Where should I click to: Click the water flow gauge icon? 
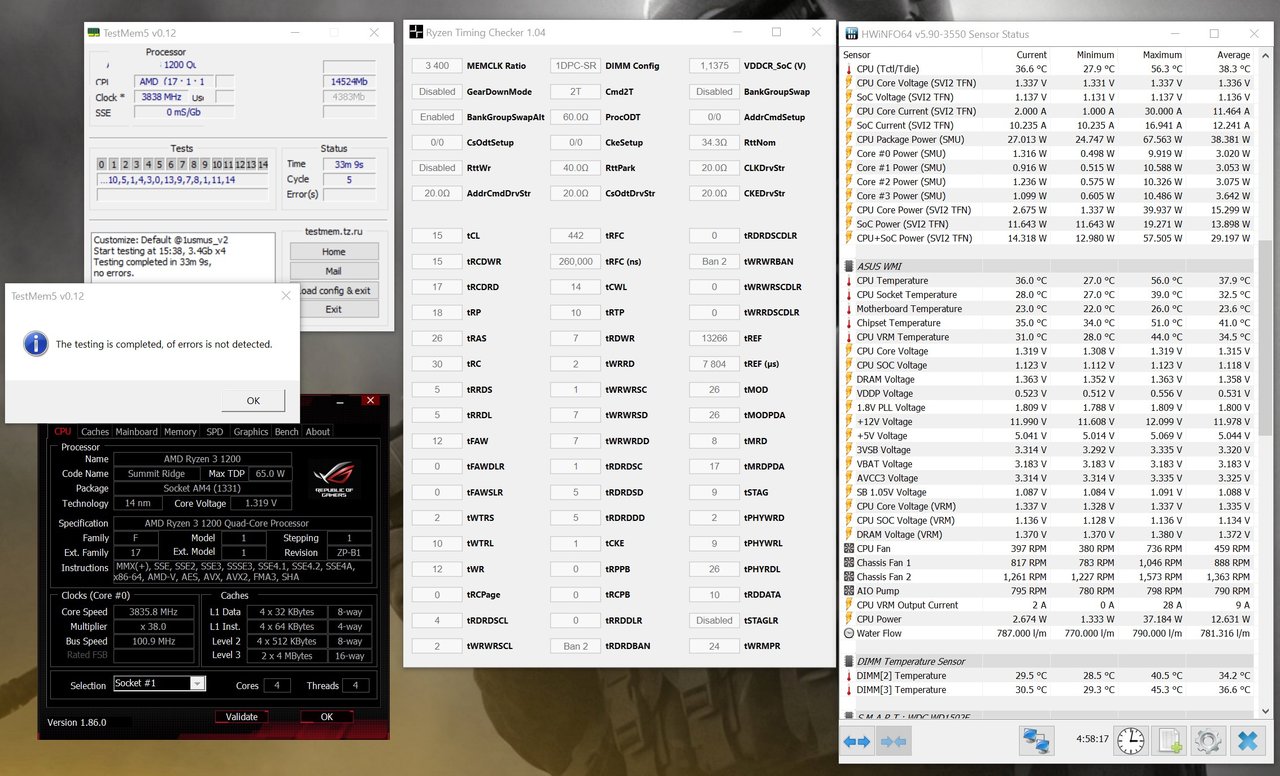pos(849,633)
